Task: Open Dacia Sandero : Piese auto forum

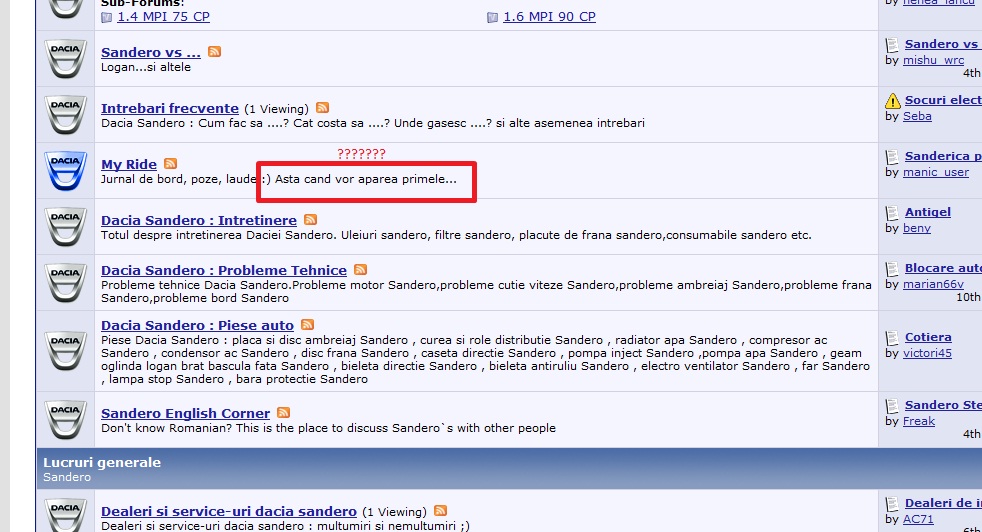Action: click(x=197, y=325)
